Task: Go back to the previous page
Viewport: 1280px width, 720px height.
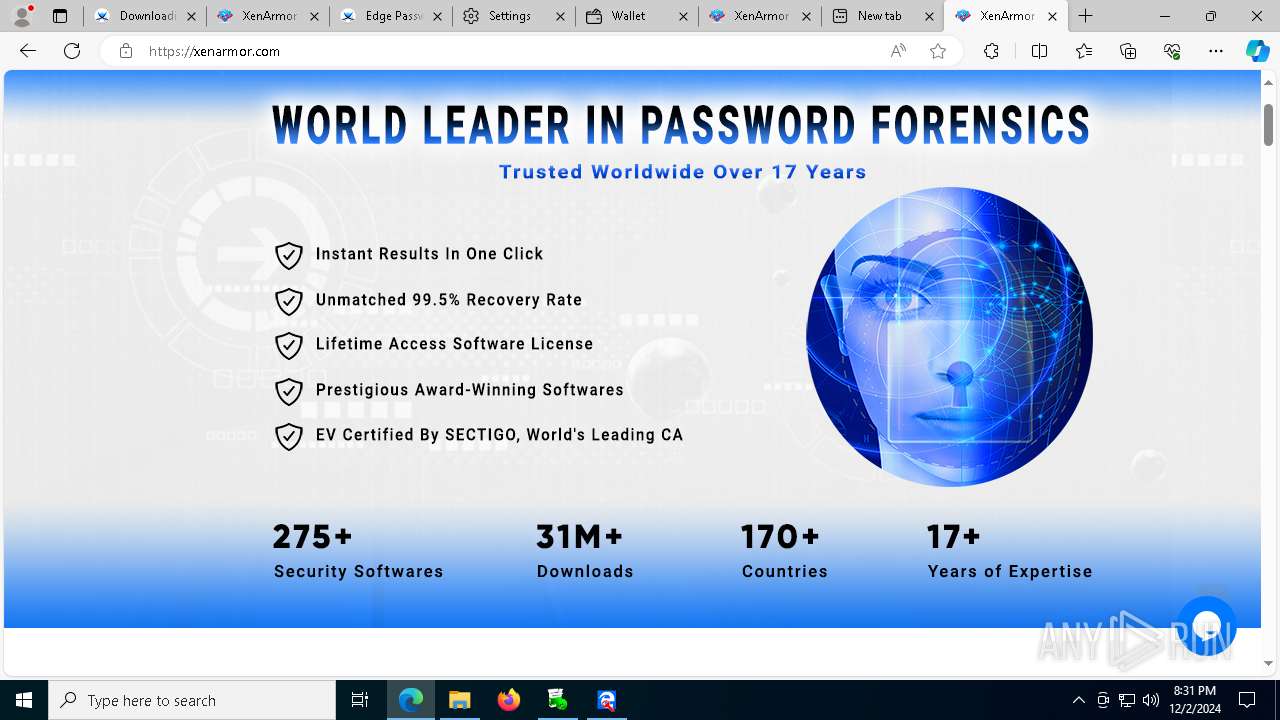Action: click(x=28, y=51)
